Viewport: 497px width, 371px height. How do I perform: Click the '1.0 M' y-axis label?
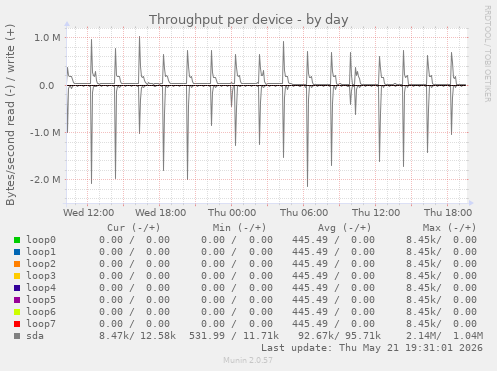[x=47, y=38]
